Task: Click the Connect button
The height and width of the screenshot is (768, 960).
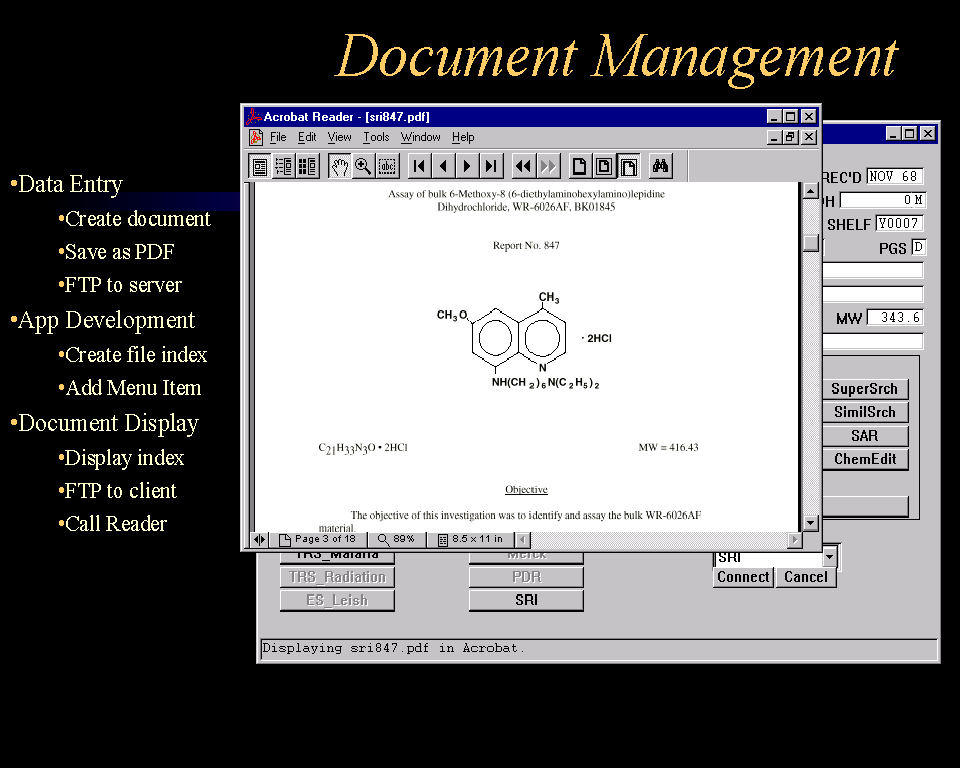Action: click(743, 577)
